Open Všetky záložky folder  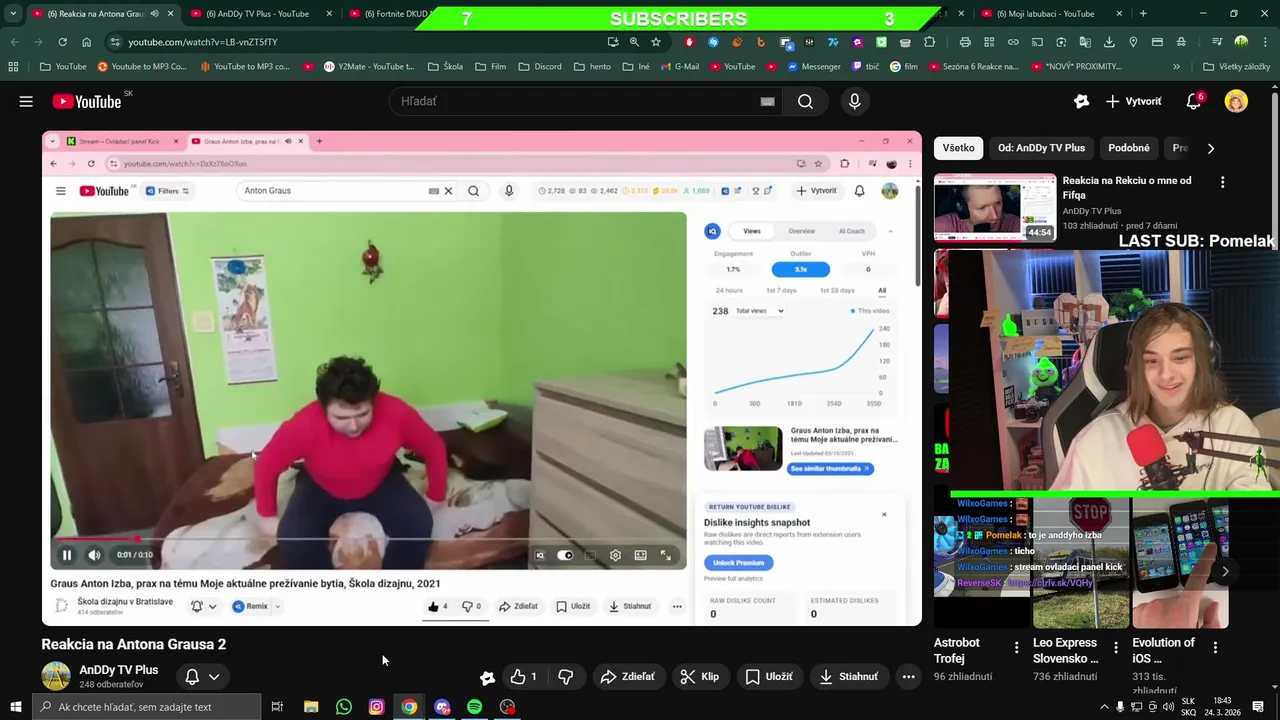[1237, 67]
